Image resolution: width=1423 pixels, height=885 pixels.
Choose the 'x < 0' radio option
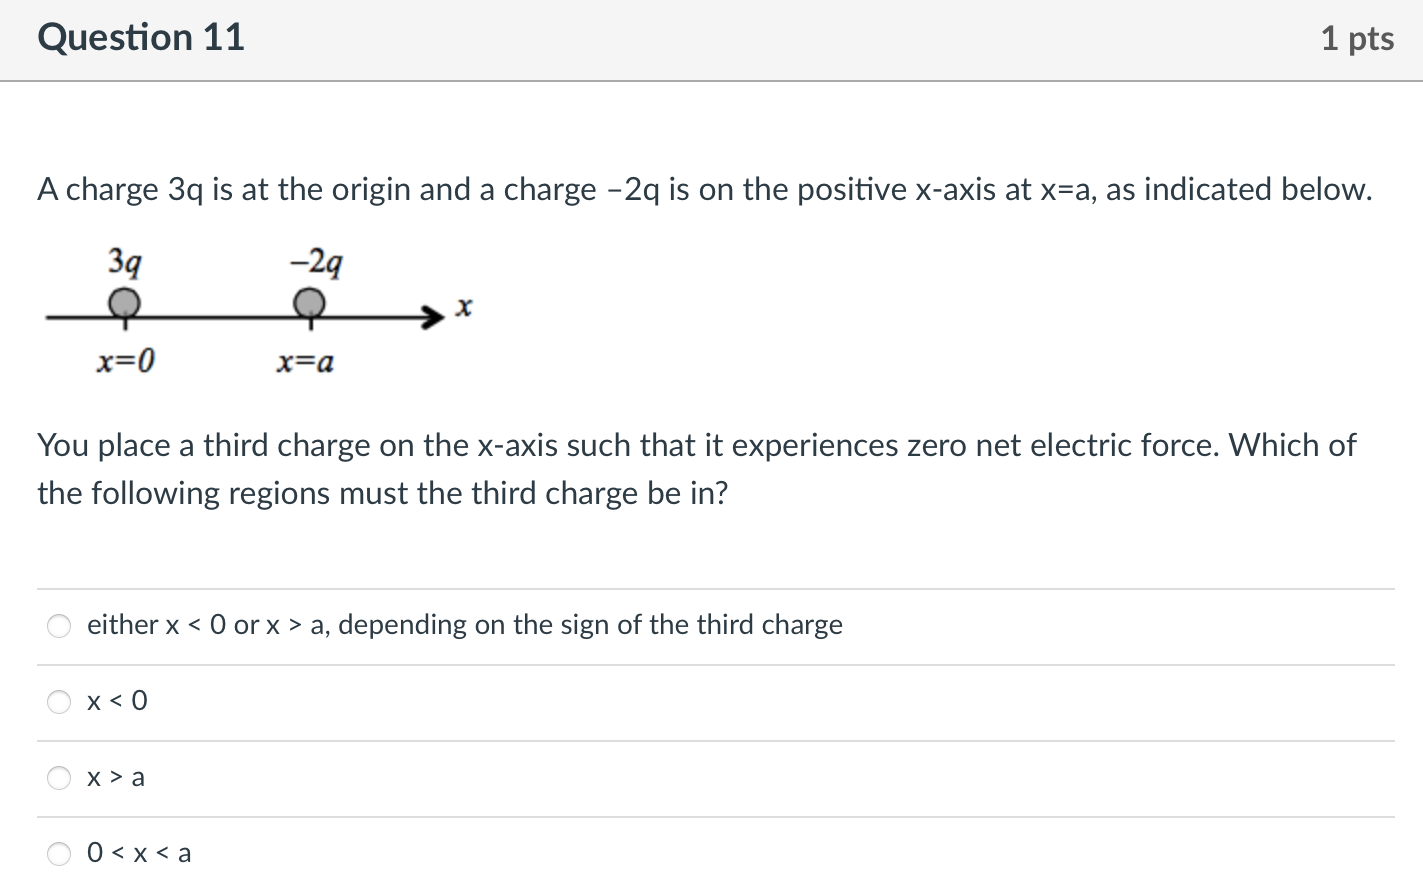pos(60,702)
